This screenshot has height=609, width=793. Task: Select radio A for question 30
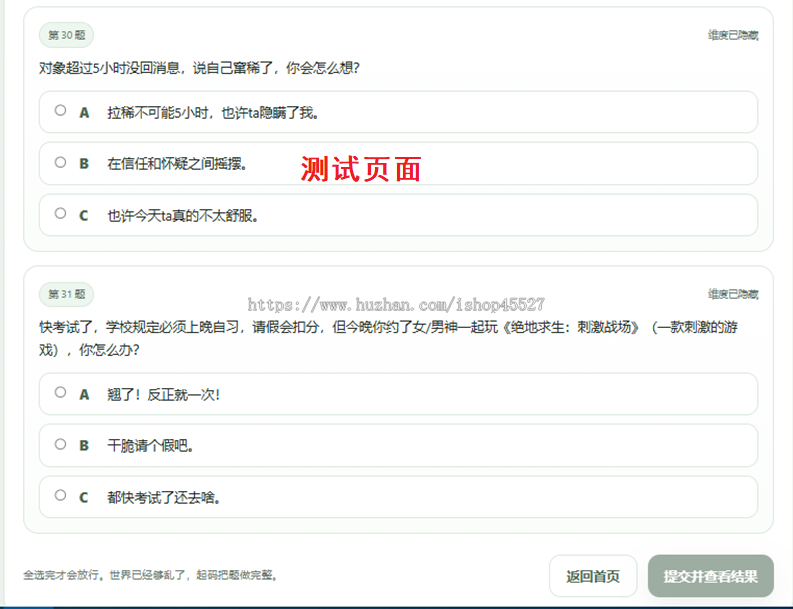point(60,110)
